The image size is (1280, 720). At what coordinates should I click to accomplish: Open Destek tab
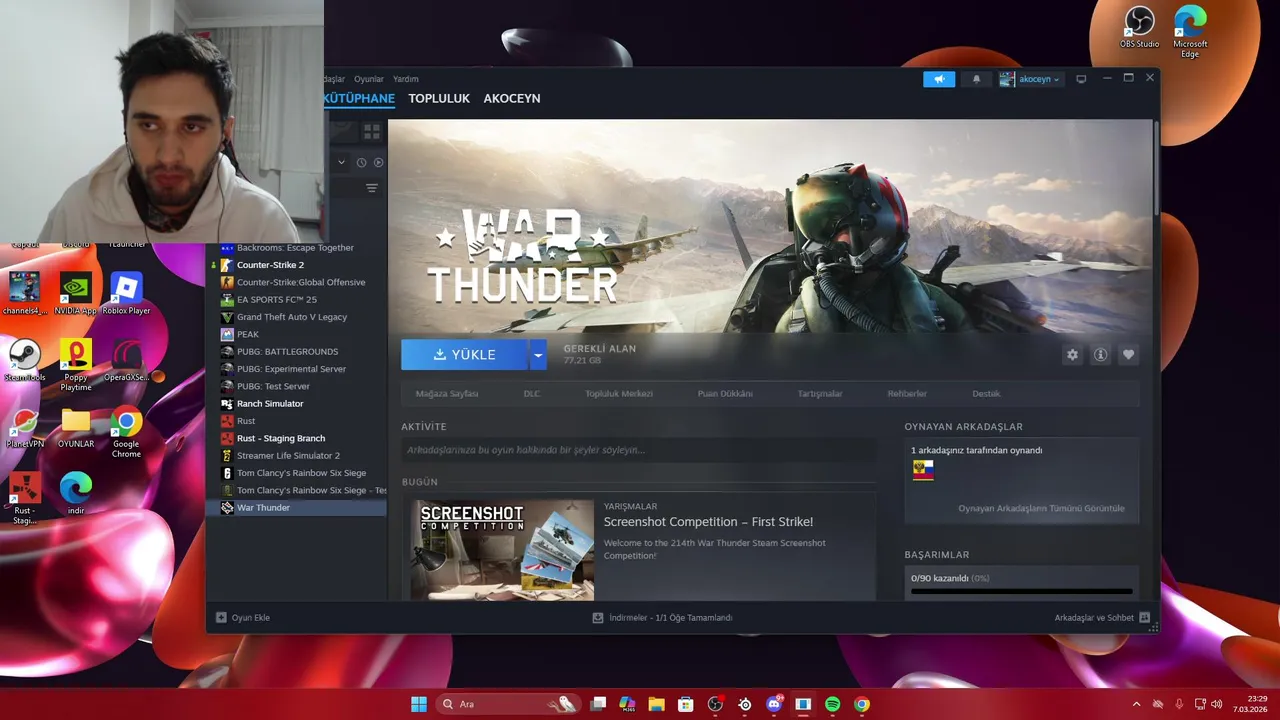tap(986, 394)
